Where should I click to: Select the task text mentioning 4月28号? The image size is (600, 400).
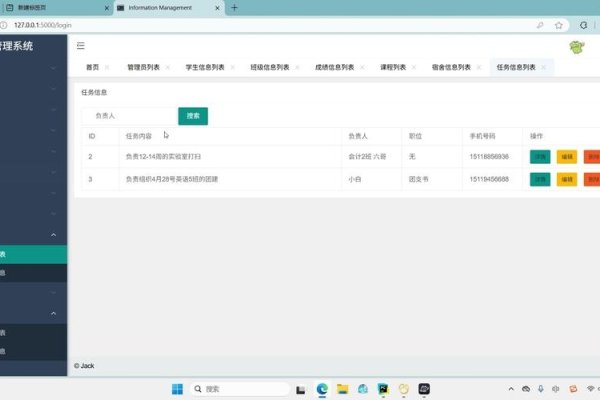[x=172, y=179]
